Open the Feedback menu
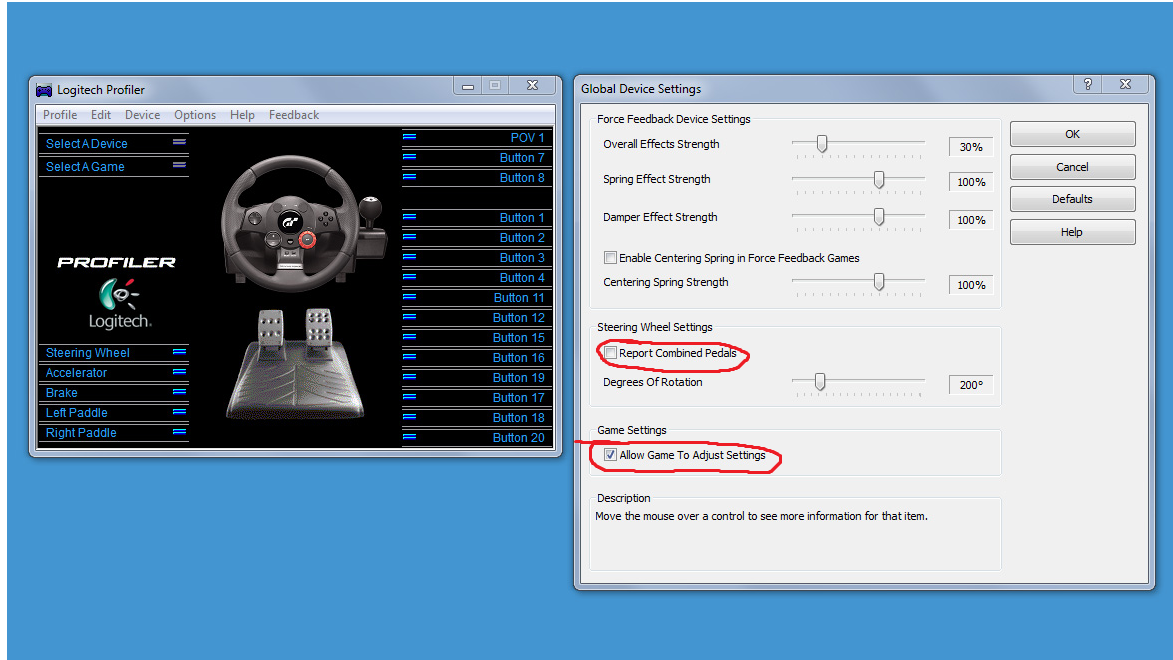 click(294, 114)
